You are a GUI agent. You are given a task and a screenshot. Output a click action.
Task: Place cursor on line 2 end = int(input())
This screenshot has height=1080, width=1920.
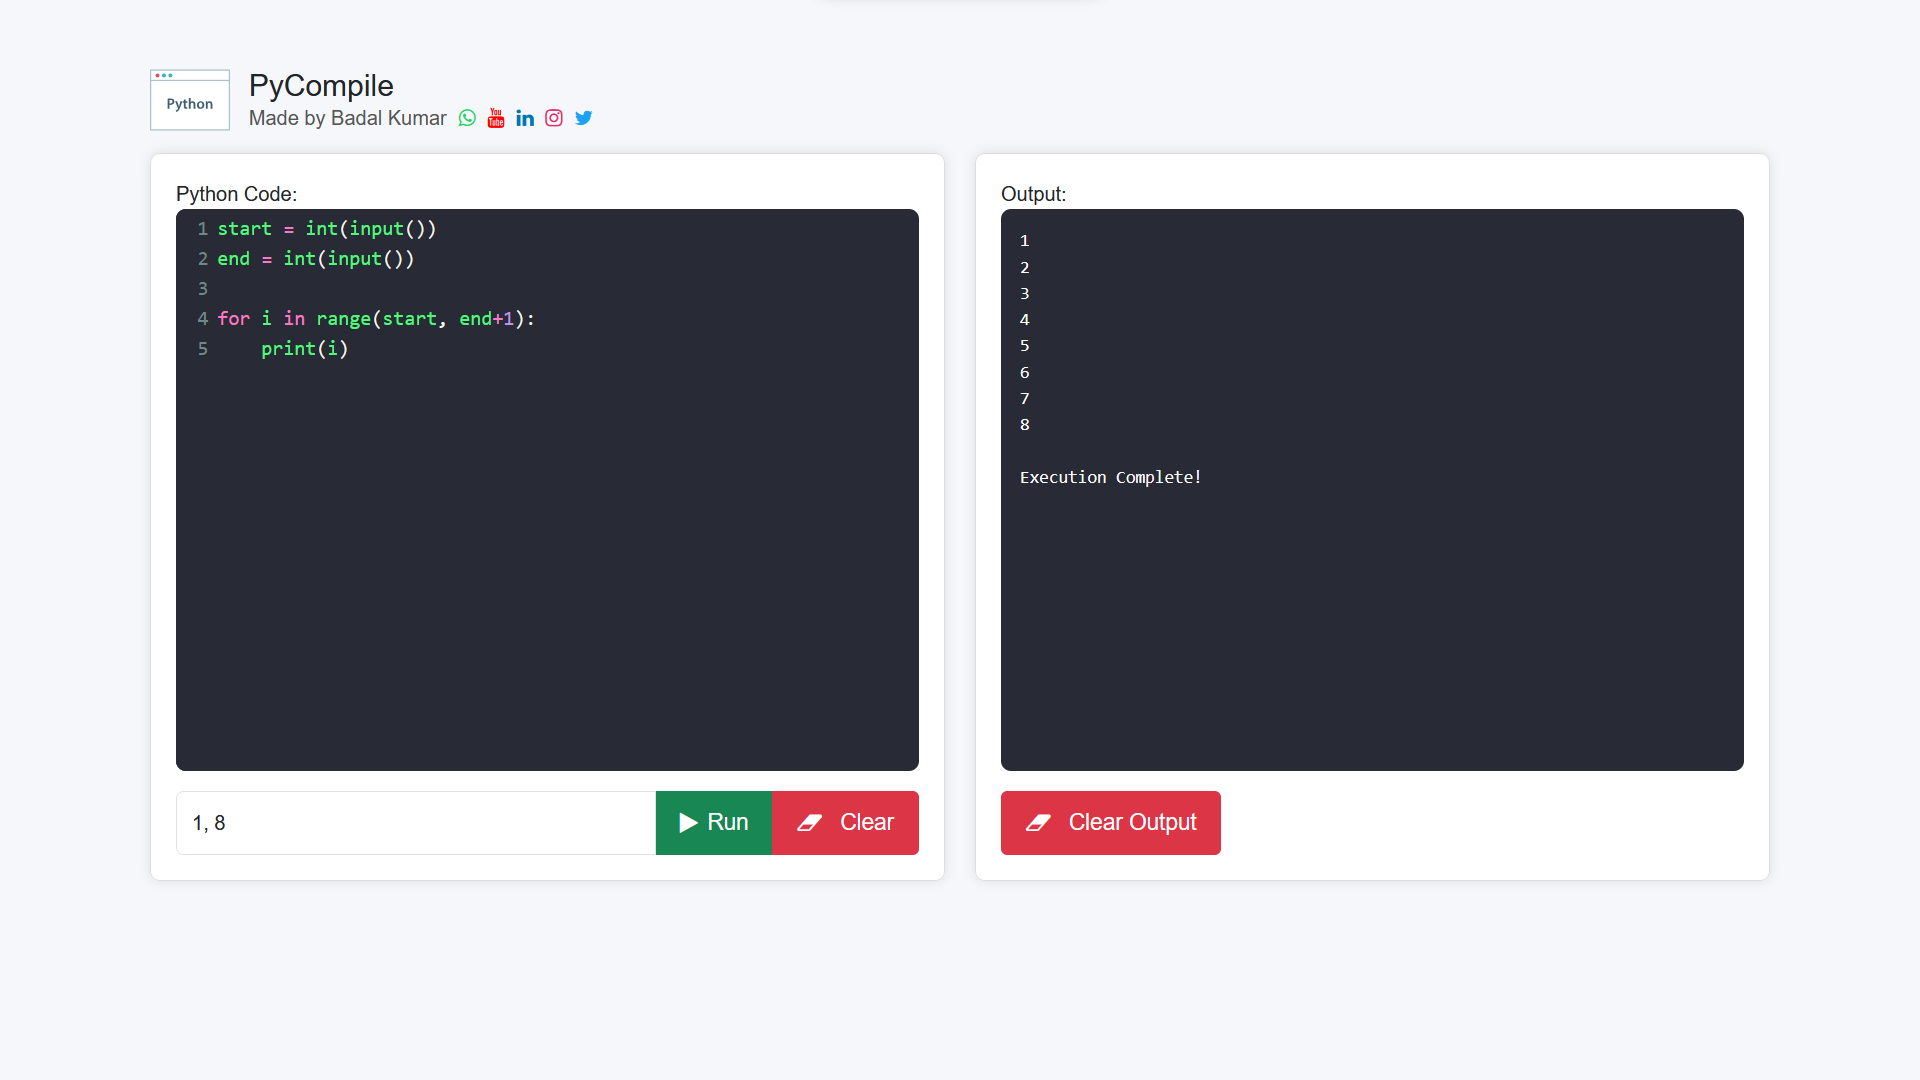[316, 259]
